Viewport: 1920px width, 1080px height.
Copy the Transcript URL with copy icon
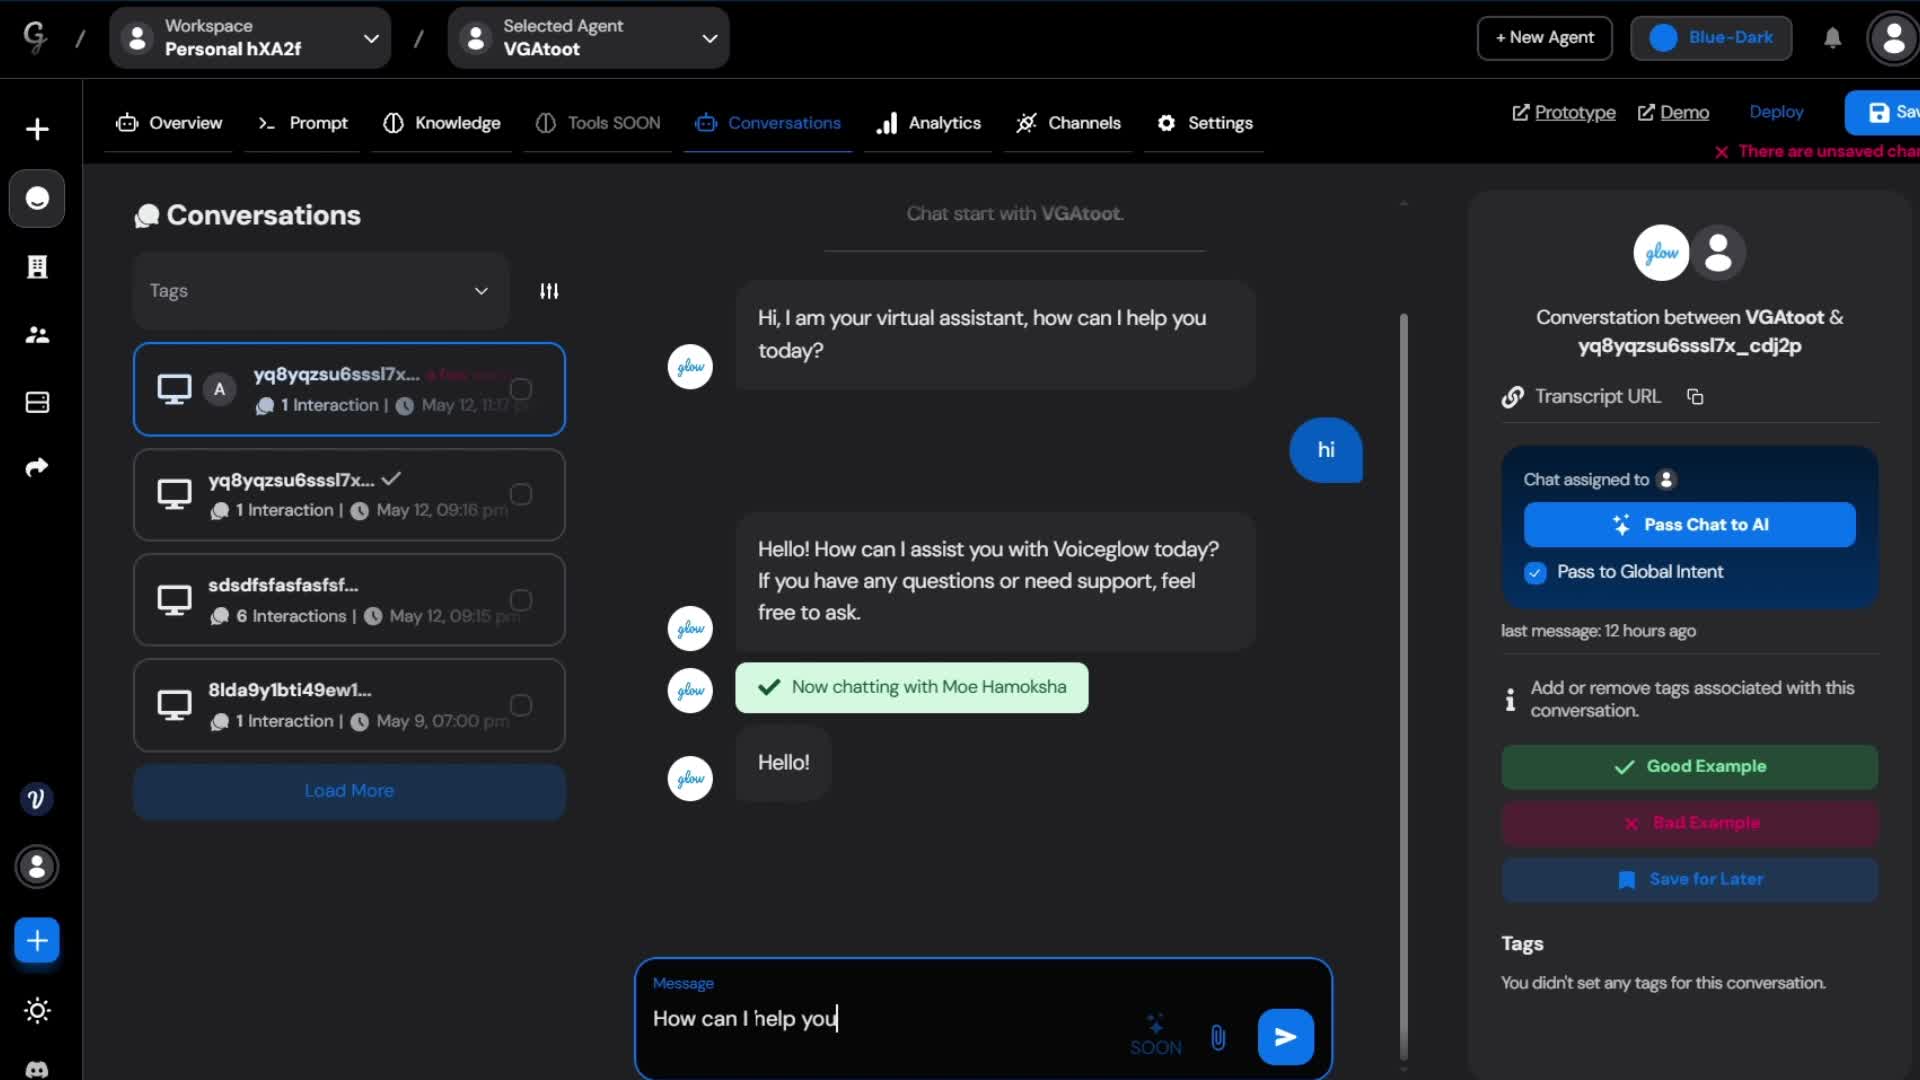coord(1695,397)
